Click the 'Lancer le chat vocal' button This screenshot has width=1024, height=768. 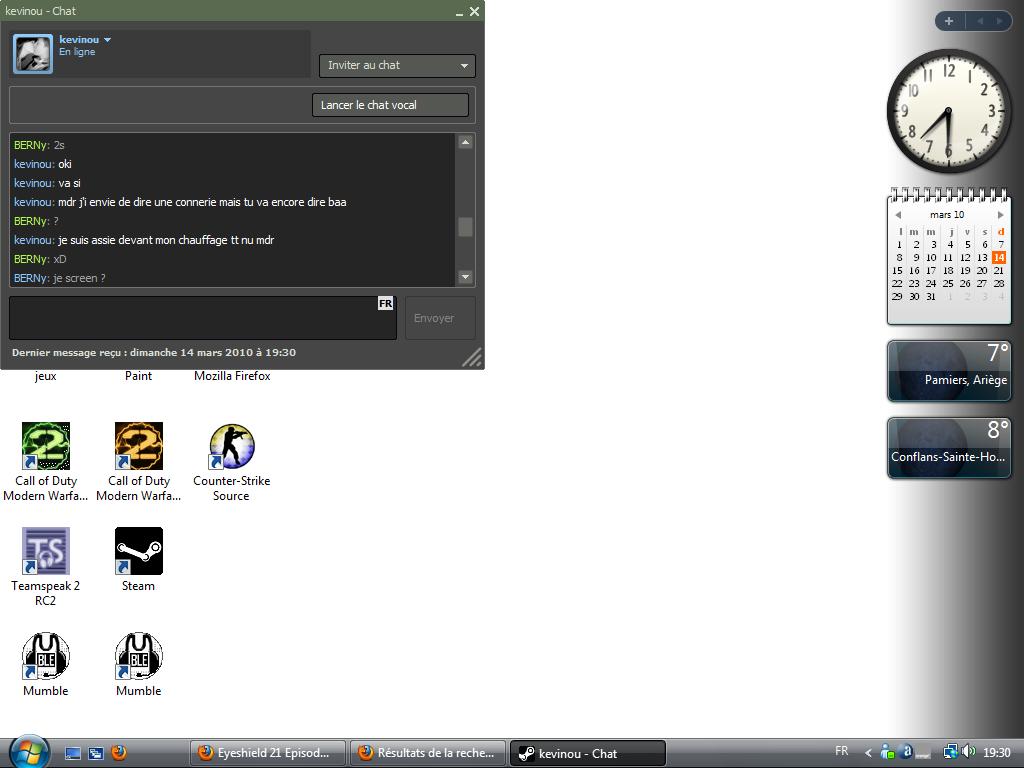[x=390, y=105]
